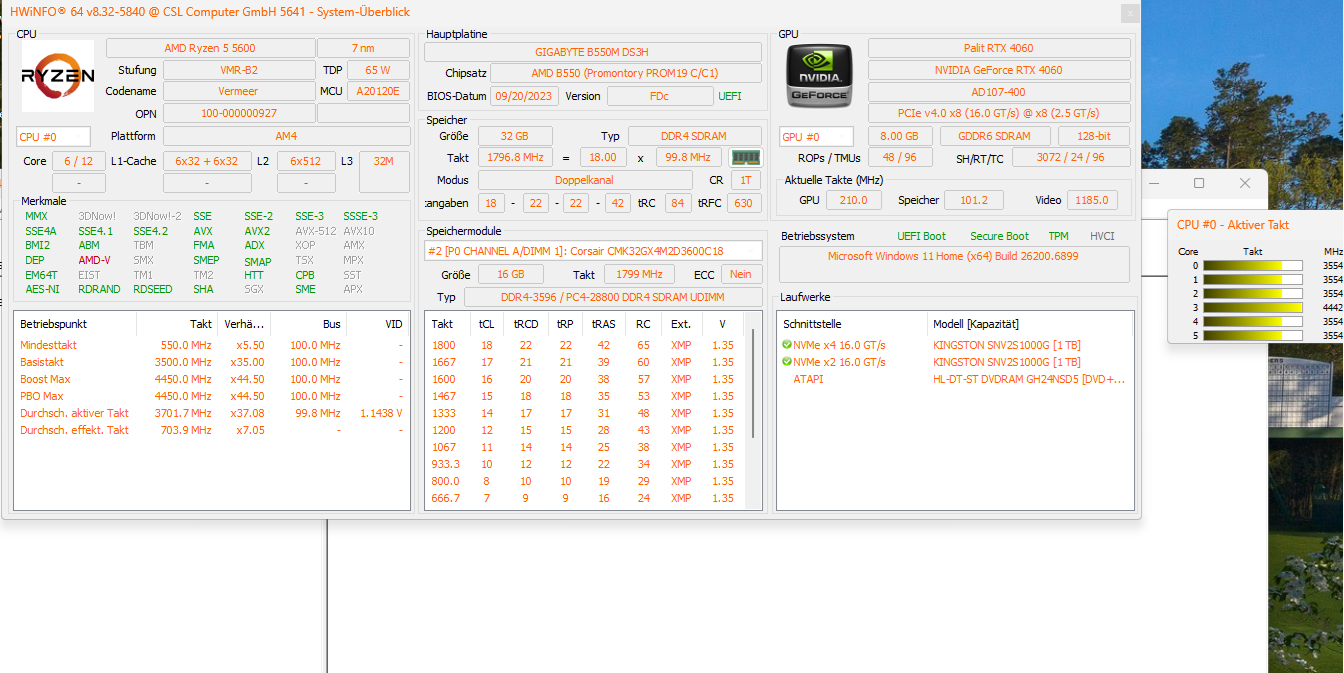The image size is (1344, 673).
Task: Click the AM4 platform field
Action: 286,136
